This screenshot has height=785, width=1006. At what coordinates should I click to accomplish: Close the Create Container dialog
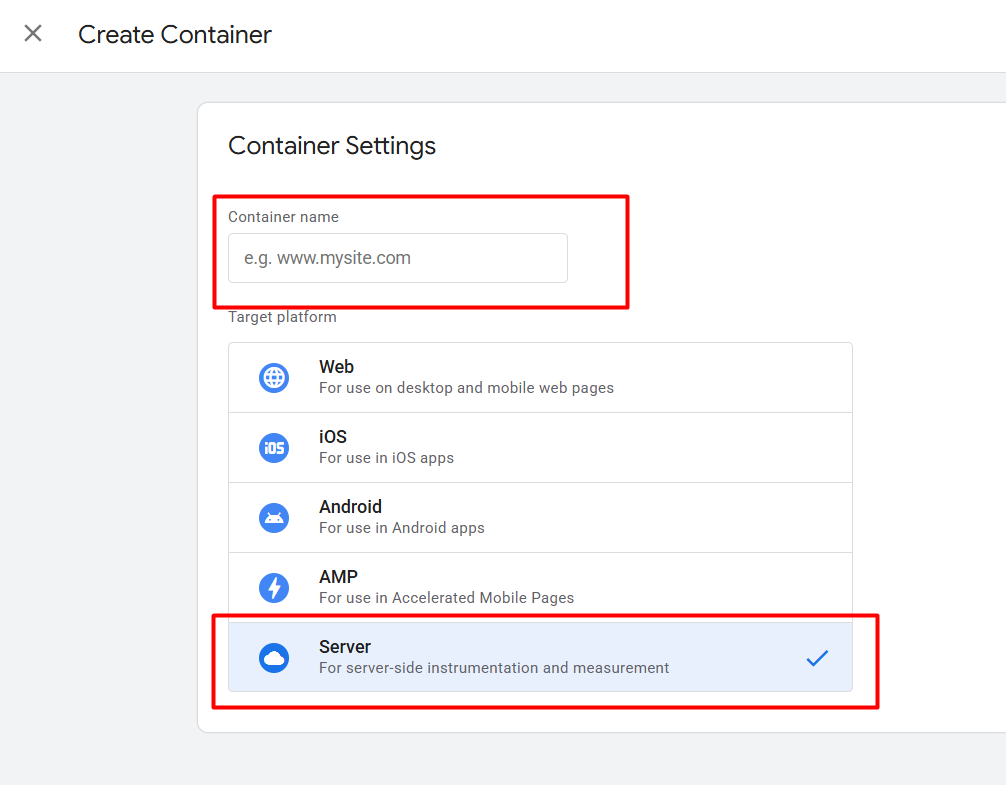pos(33,34)
